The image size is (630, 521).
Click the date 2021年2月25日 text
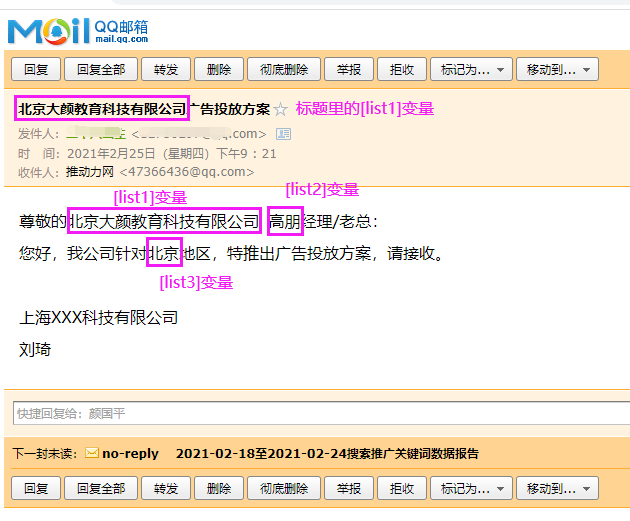click(111, 153)
